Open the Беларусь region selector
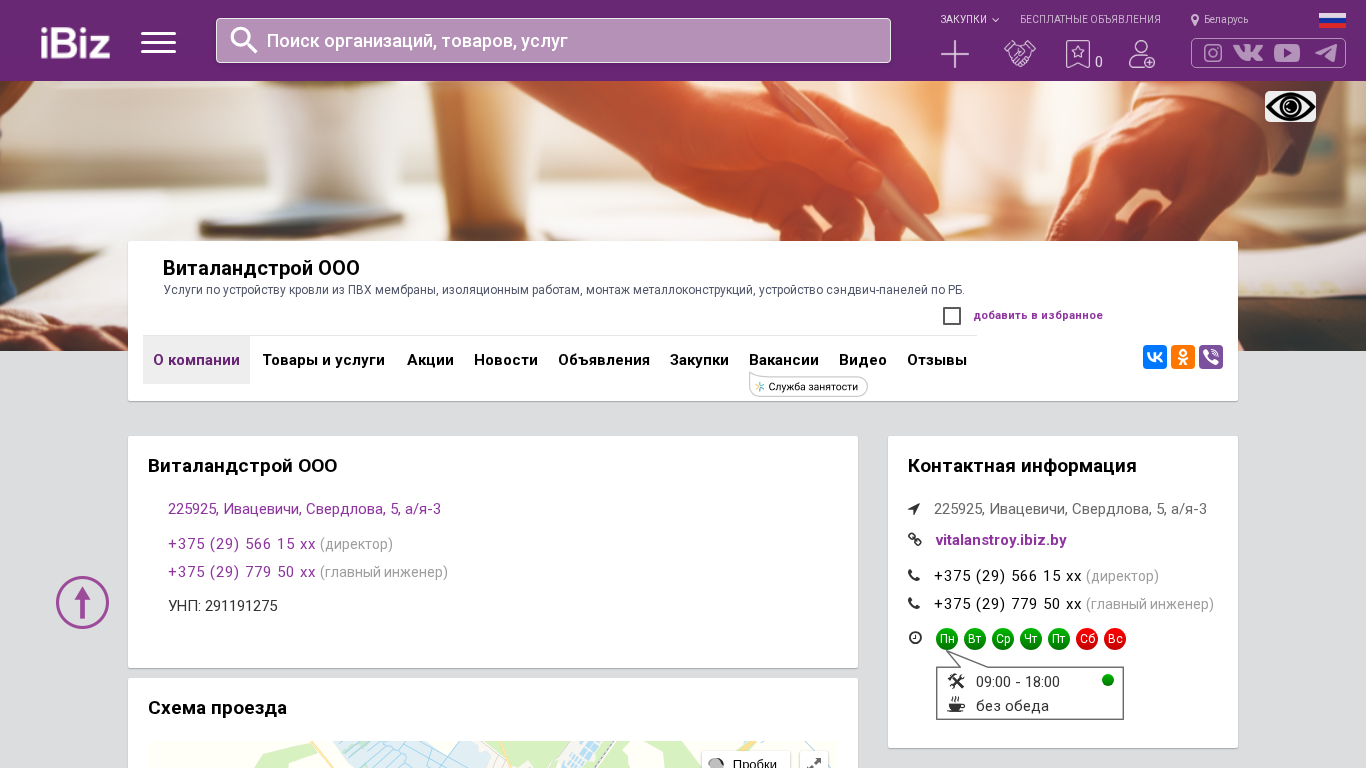The image size is (1366, 768). [x=1220, y=19]
